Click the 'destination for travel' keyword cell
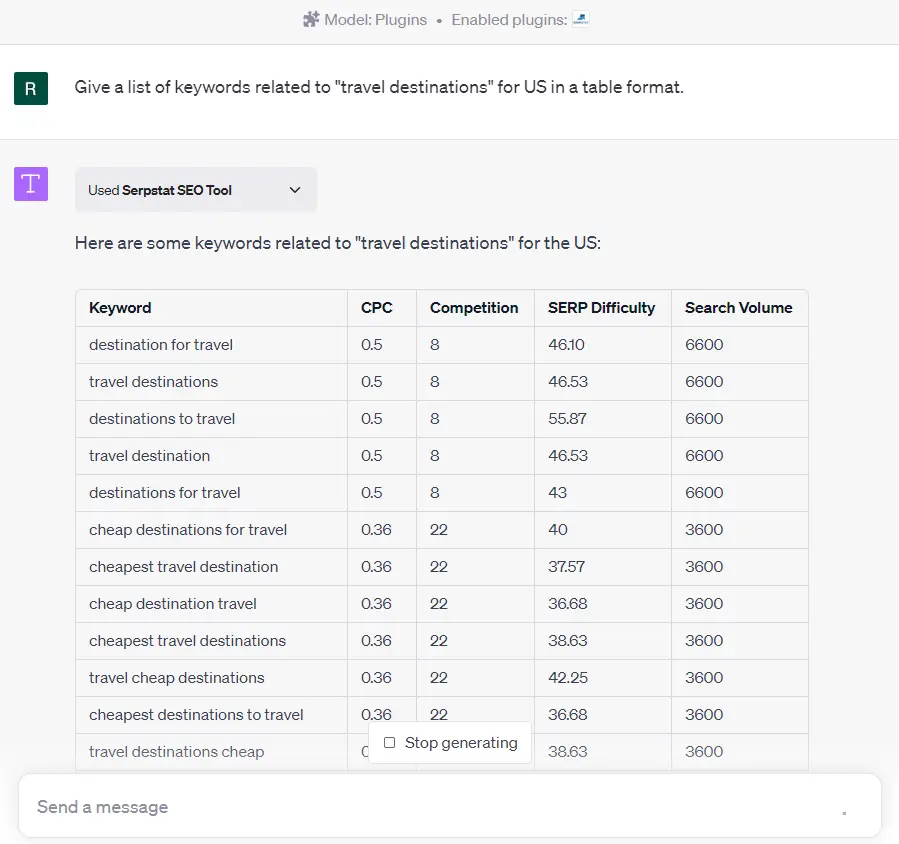899x844 pixels. tap(161, 345)
